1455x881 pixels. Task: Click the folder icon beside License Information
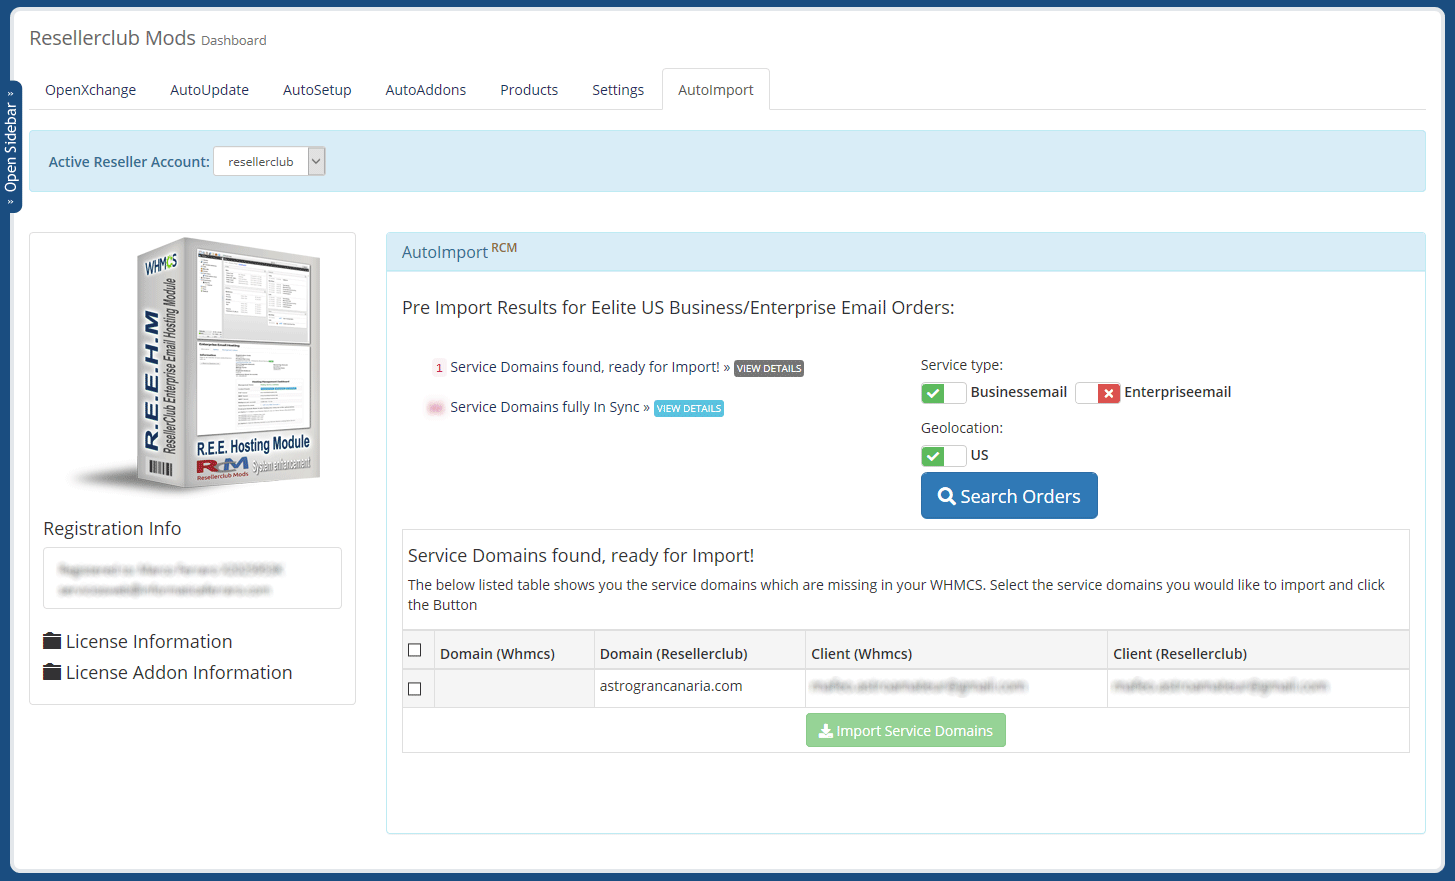pos(52,641)
